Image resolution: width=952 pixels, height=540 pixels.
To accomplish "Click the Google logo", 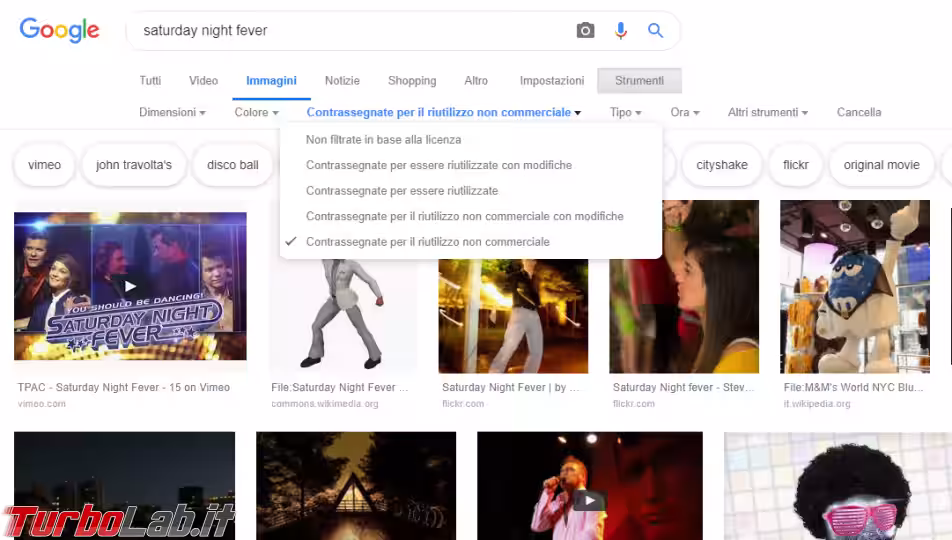I will click(59, 30).
